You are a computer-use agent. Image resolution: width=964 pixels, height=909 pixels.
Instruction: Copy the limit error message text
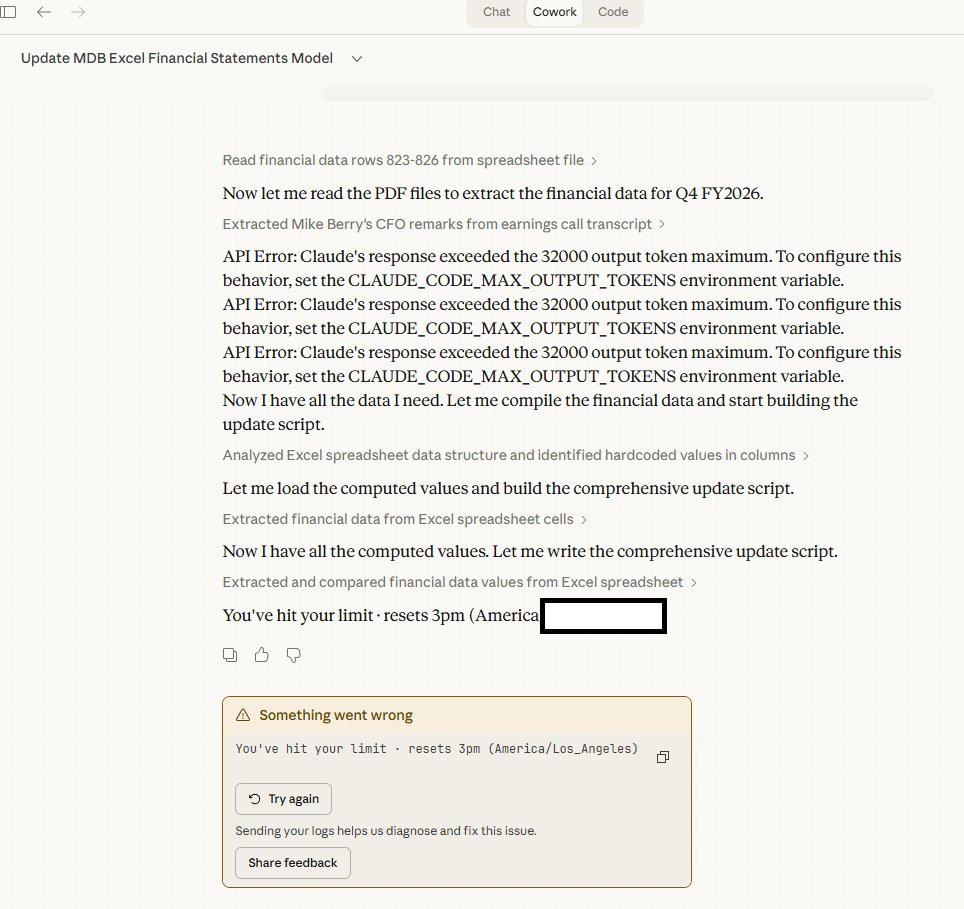pos(663,757)
